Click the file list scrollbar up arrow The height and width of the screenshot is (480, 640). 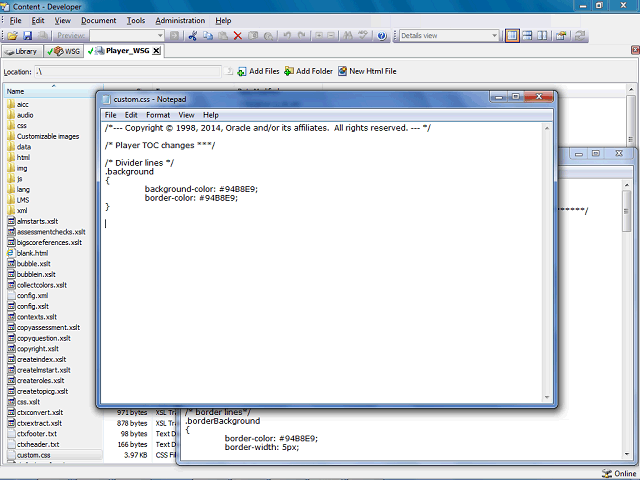(x=631, y=89)
